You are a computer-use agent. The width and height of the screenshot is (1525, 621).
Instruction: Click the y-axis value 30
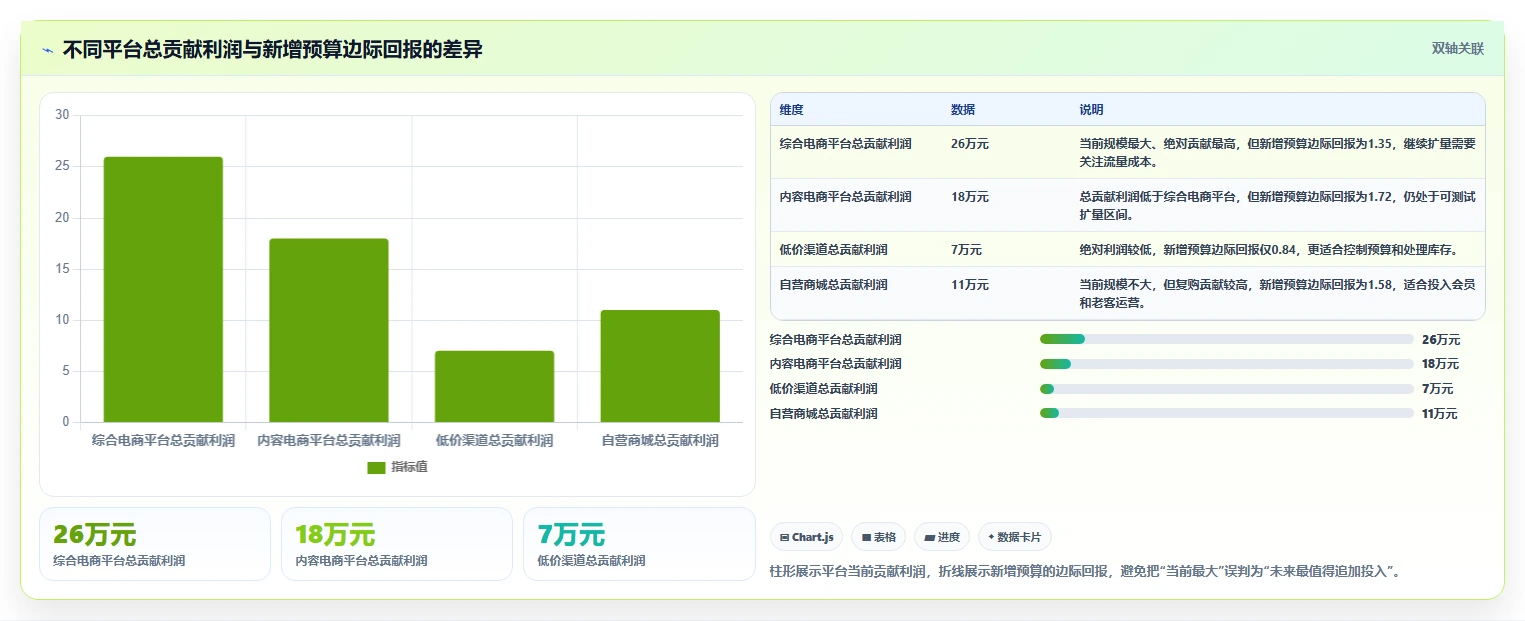click(x=62, y=115)
